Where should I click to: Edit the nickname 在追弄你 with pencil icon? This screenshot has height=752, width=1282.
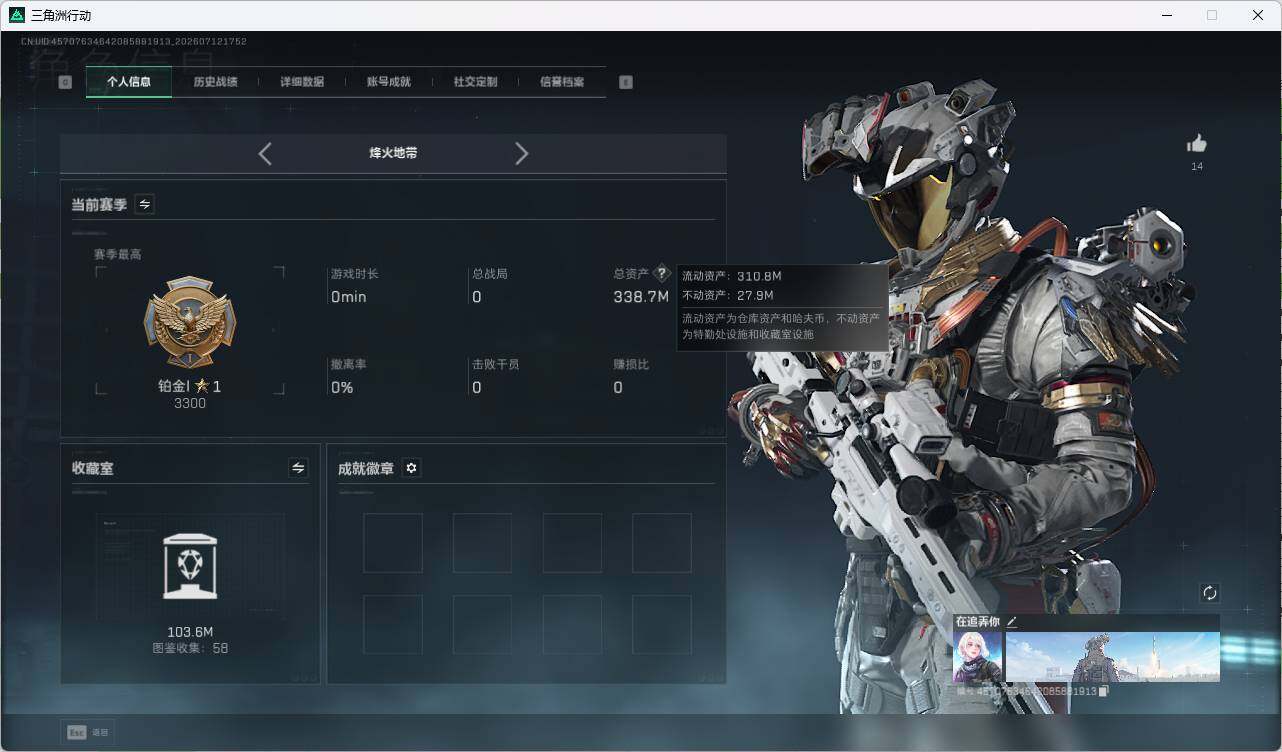coord(1012,622)
